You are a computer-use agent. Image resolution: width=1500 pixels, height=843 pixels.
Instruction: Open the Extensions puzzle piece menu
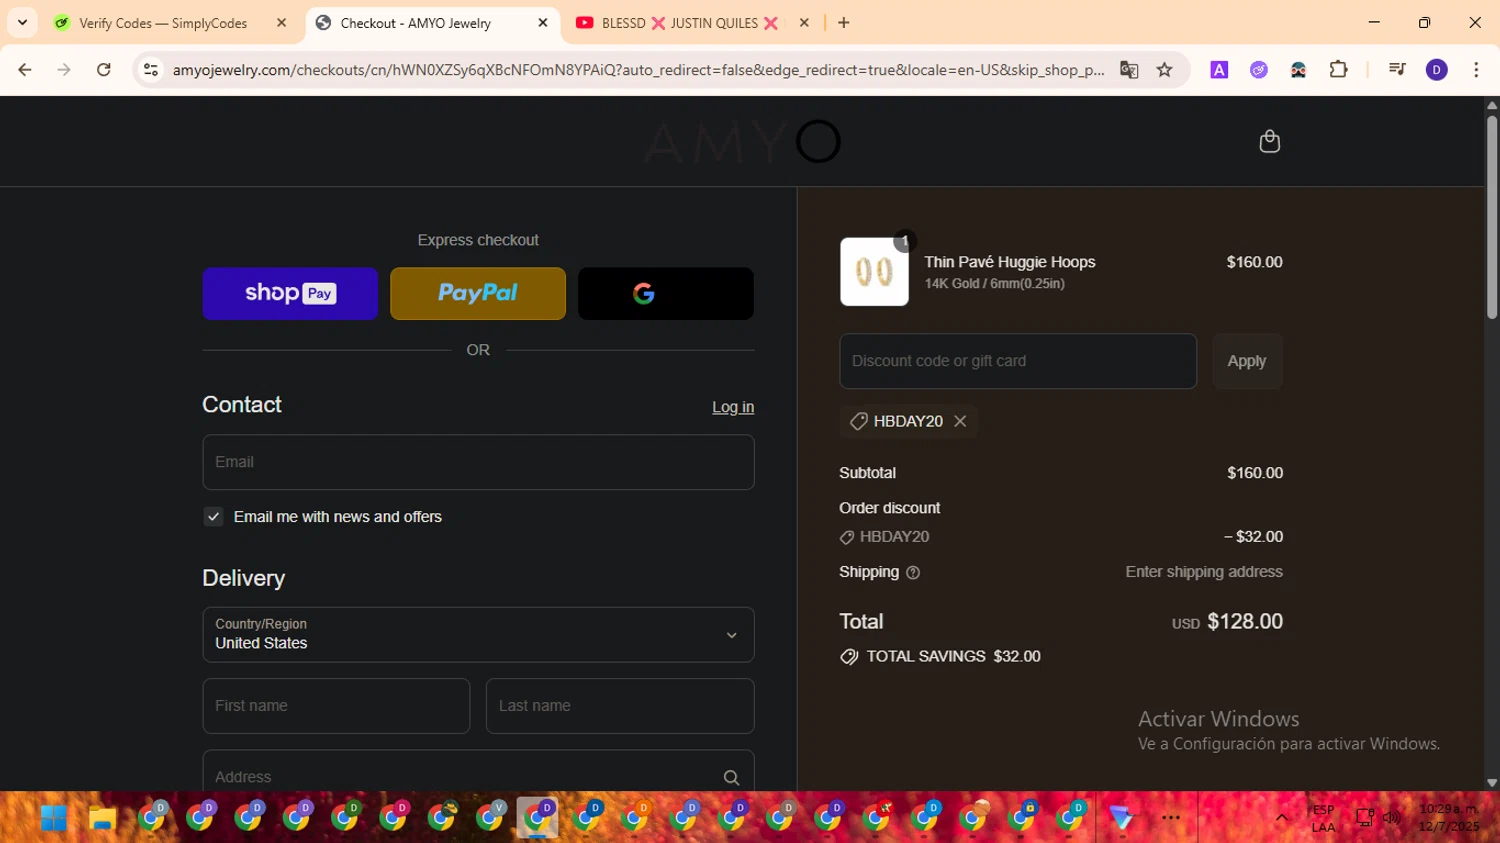[x=1338, y=70]
